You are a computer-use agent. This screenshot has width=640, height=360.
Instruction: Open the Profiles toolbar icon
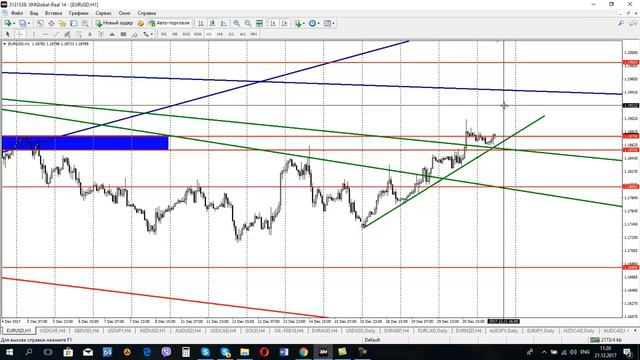coord(22,23)
